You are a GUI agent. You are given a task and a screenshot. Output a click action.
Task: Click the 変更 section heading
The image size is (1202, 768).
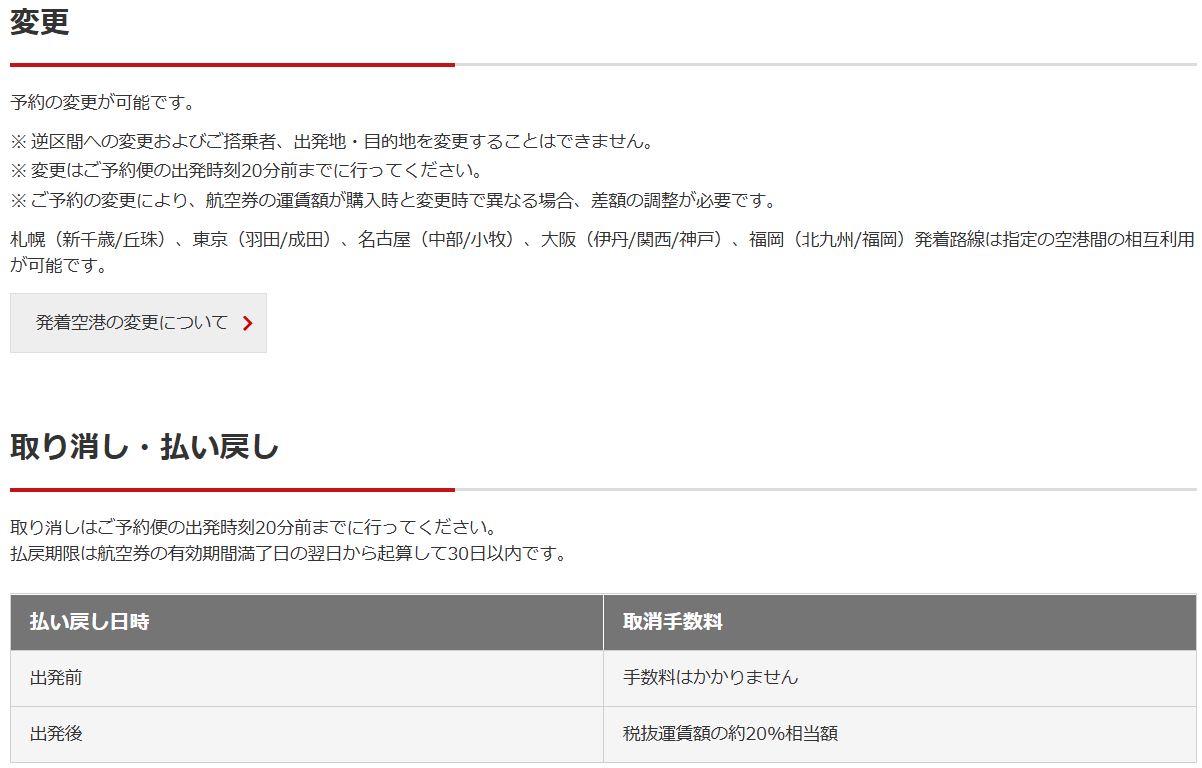[40, 22]
